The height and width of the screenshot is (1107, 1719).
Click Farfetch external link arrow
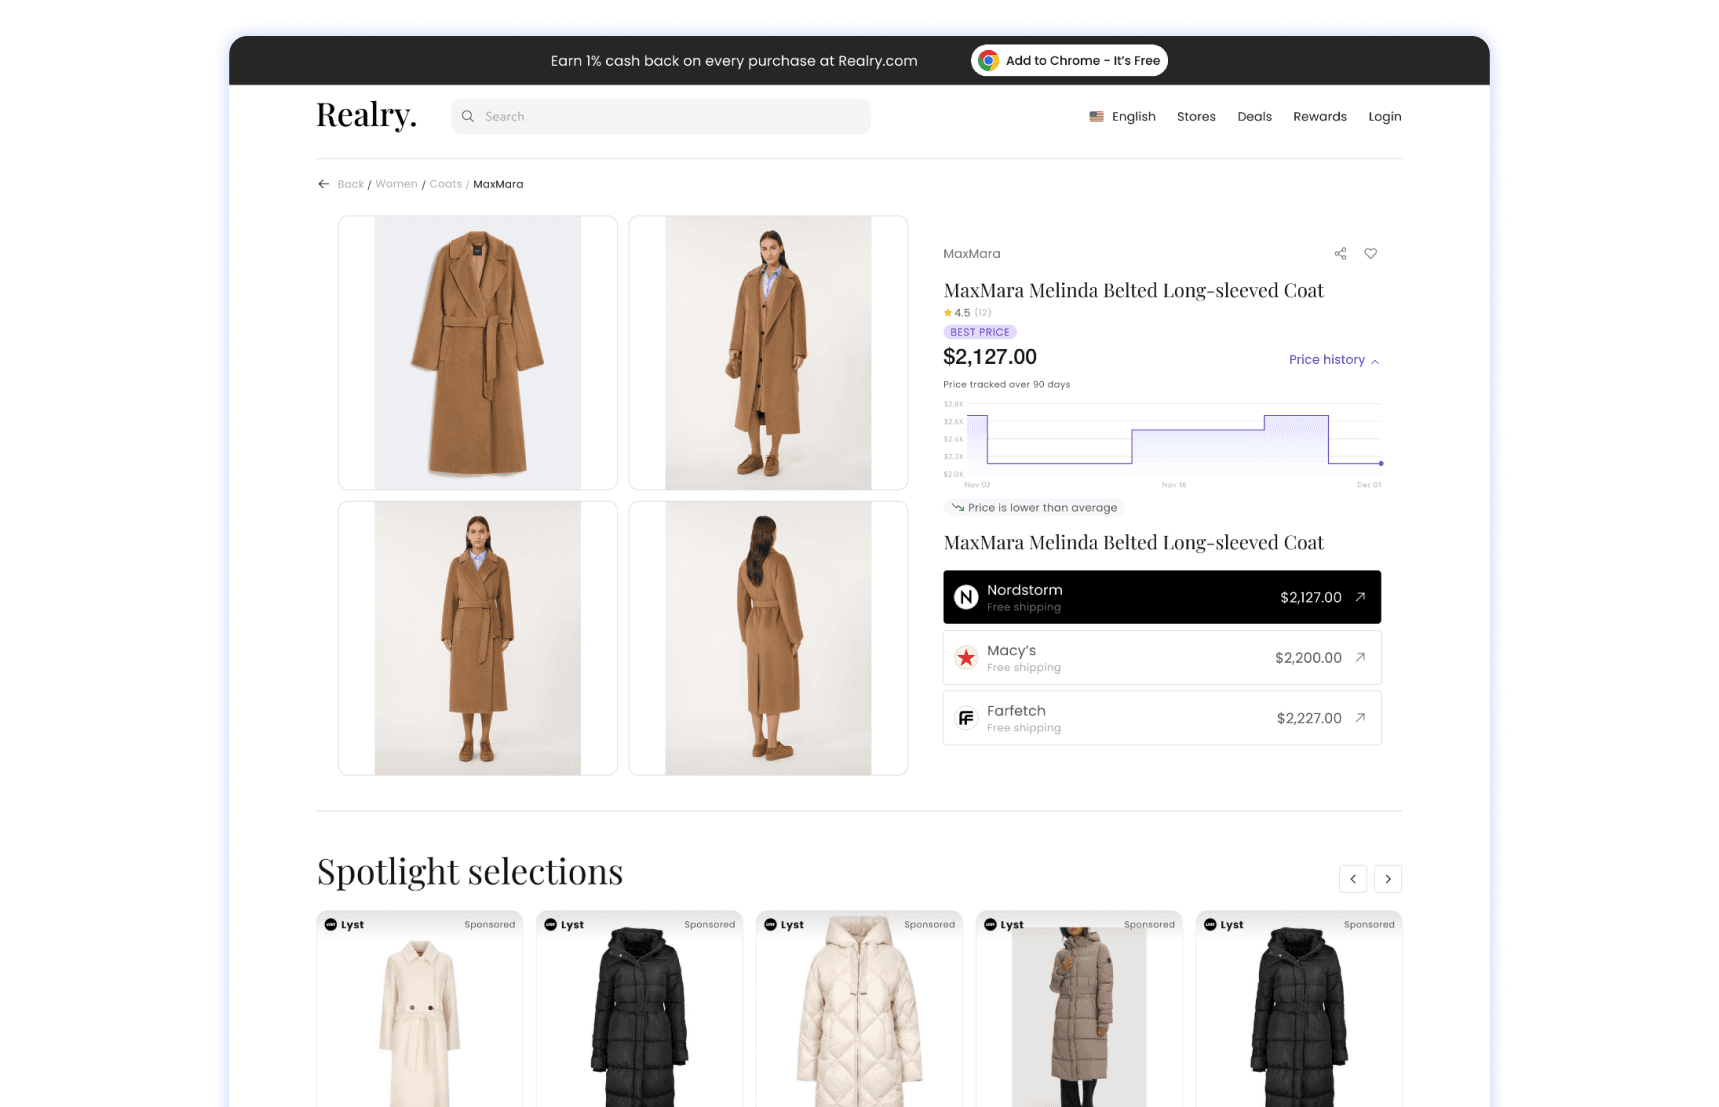pos(1360,718)
